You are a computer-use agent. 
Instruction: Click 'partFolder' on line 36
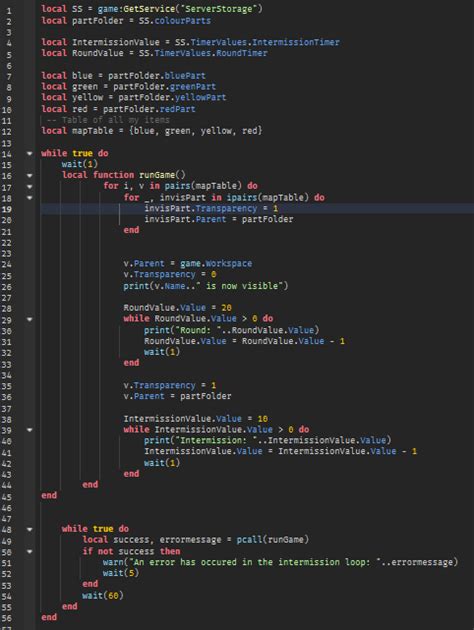[206, 396]
